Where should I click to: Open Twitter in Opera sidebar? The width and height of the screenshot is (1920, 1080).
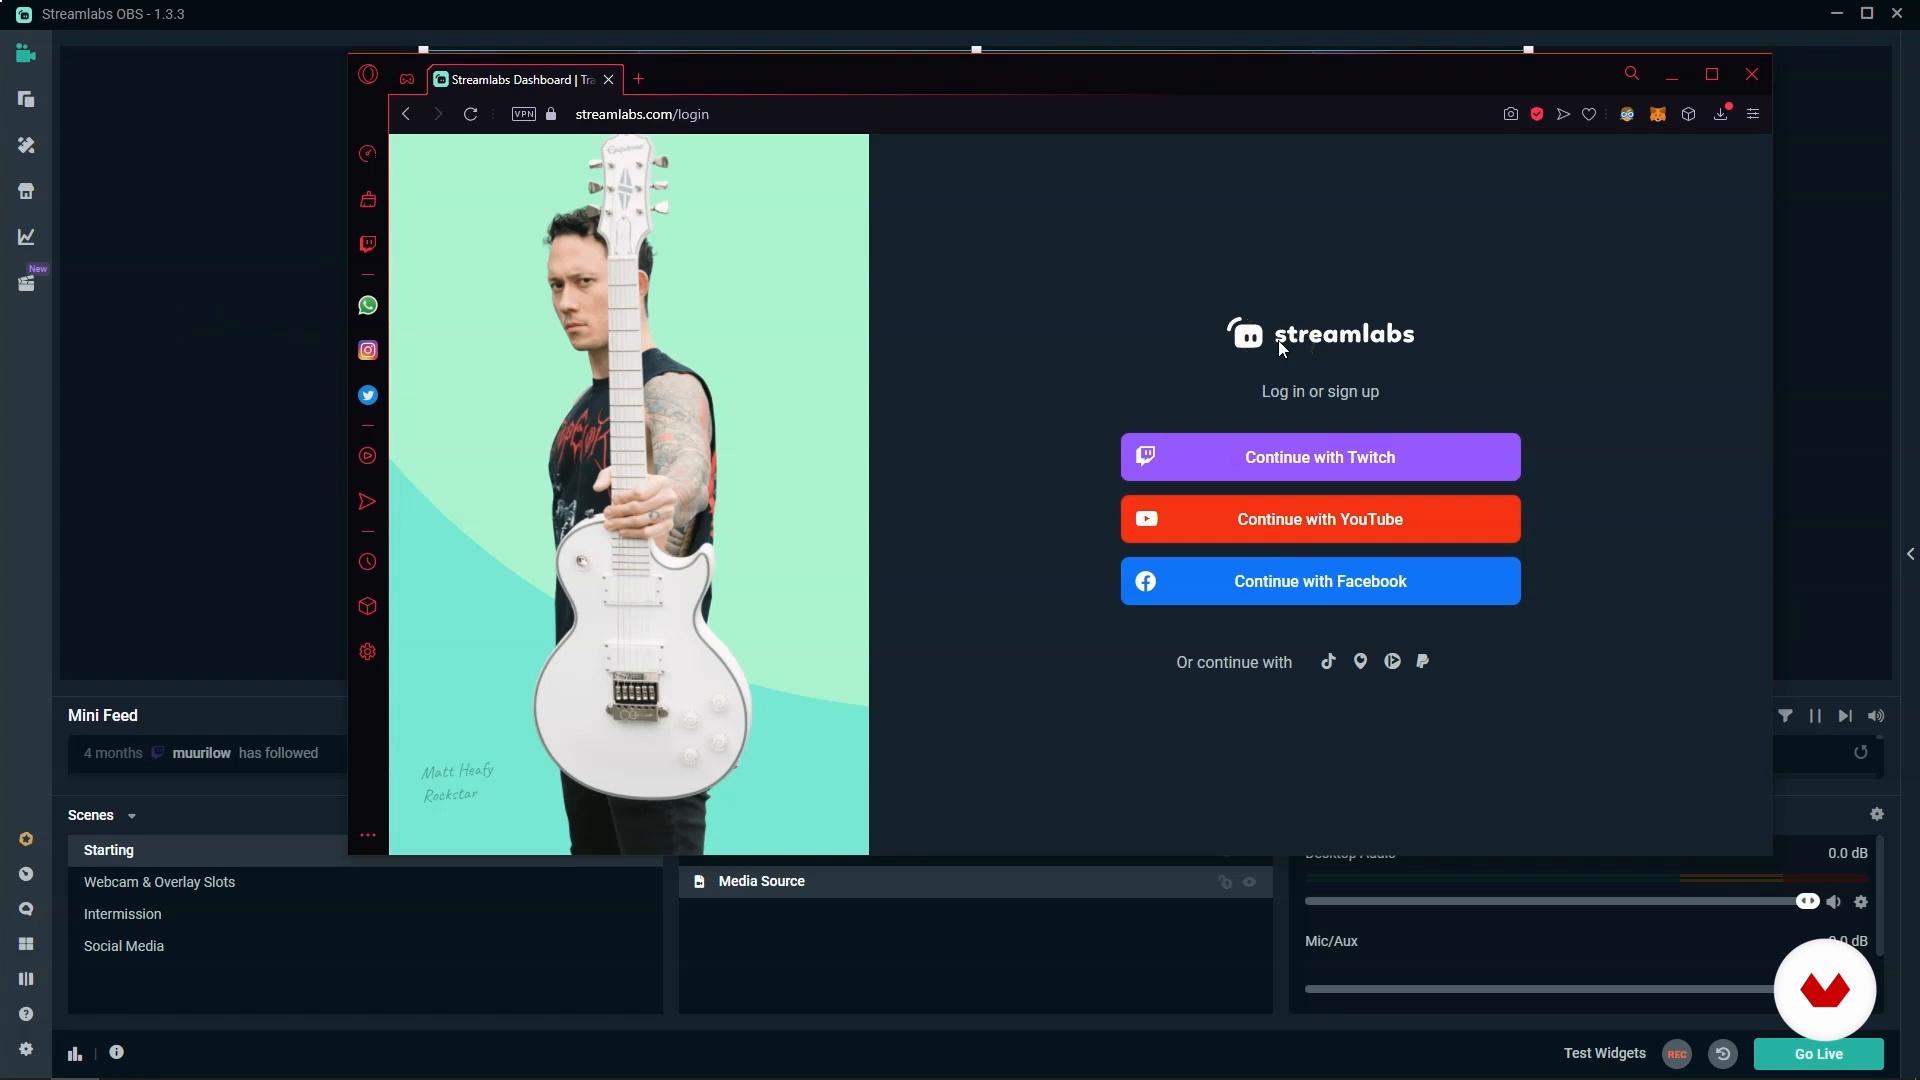(368, 395)
